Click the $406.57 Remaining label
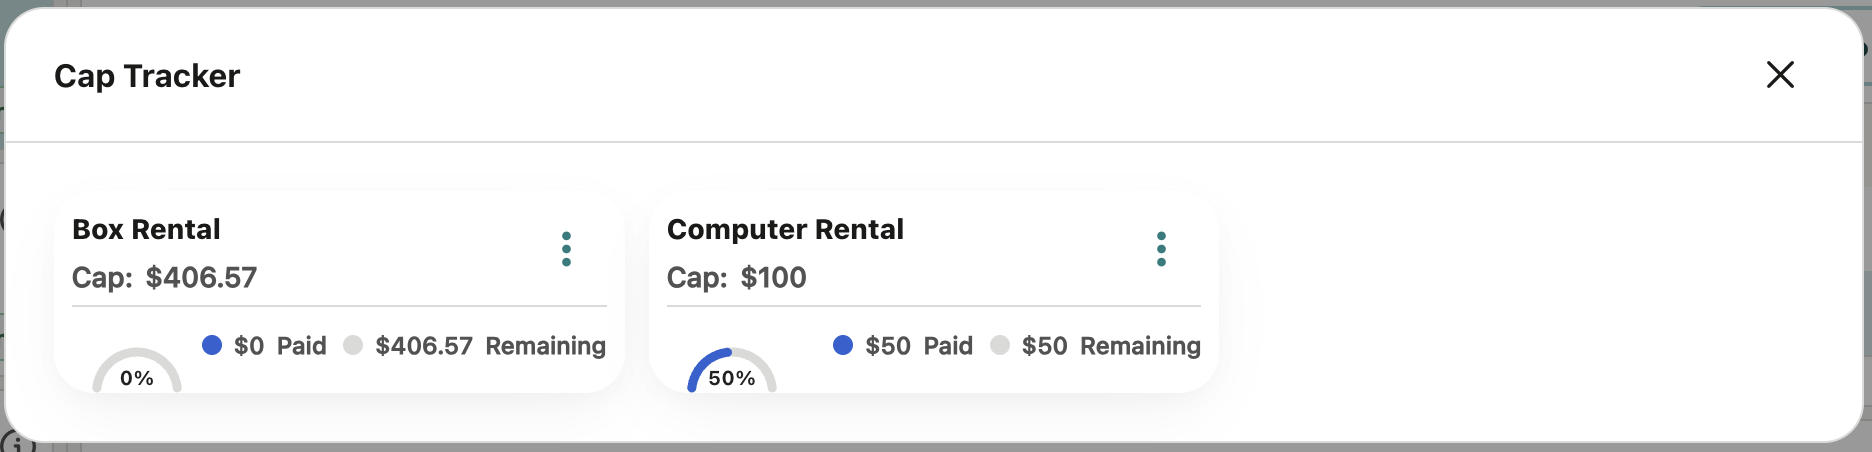Image resolution: width=1872 pixels, height=452 pixels. (490, 346)
